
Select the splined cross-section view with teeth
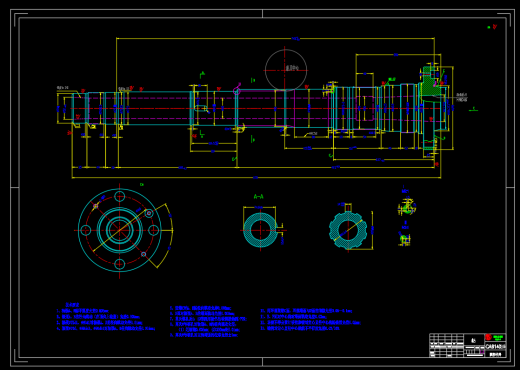(348, 230)
